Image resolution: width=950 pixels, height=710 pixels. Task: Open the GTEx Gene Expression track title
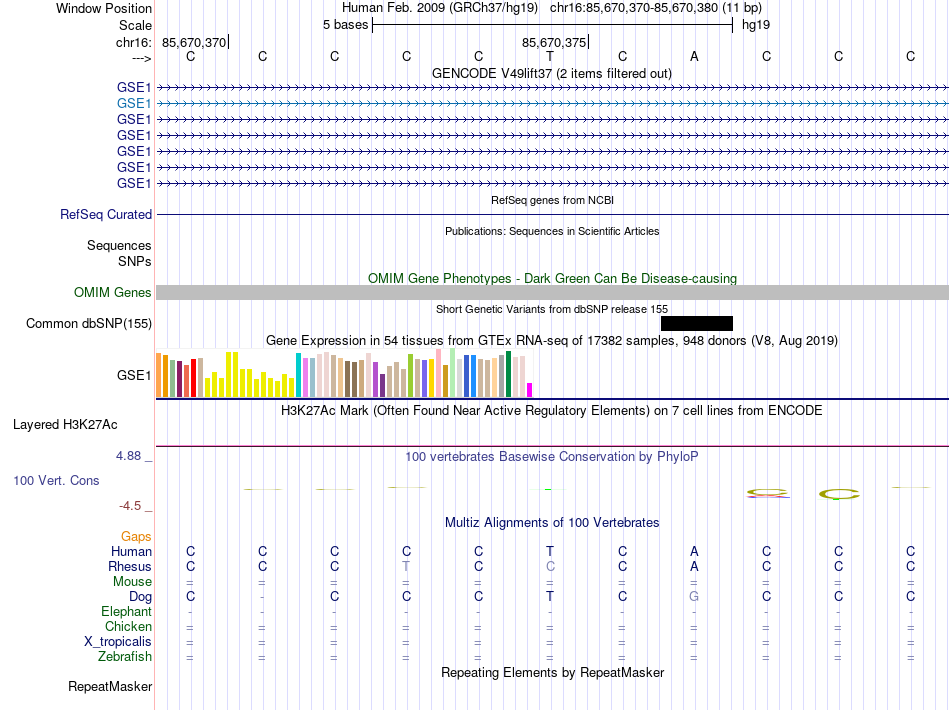[552, 340]
